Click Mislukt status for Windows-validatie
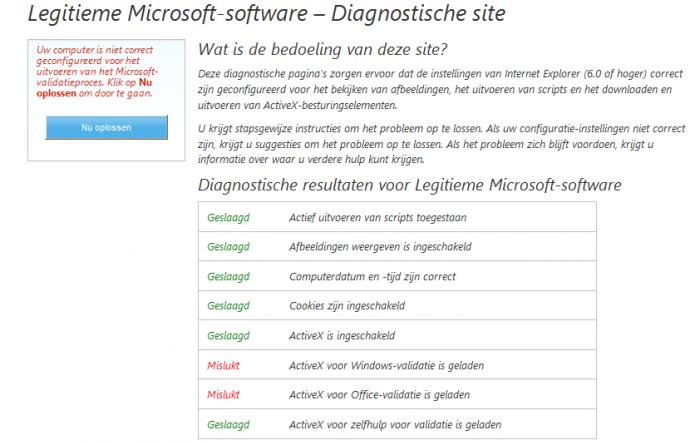The width and height of the screenshot is (700, 445). click(x=223, y=366)
